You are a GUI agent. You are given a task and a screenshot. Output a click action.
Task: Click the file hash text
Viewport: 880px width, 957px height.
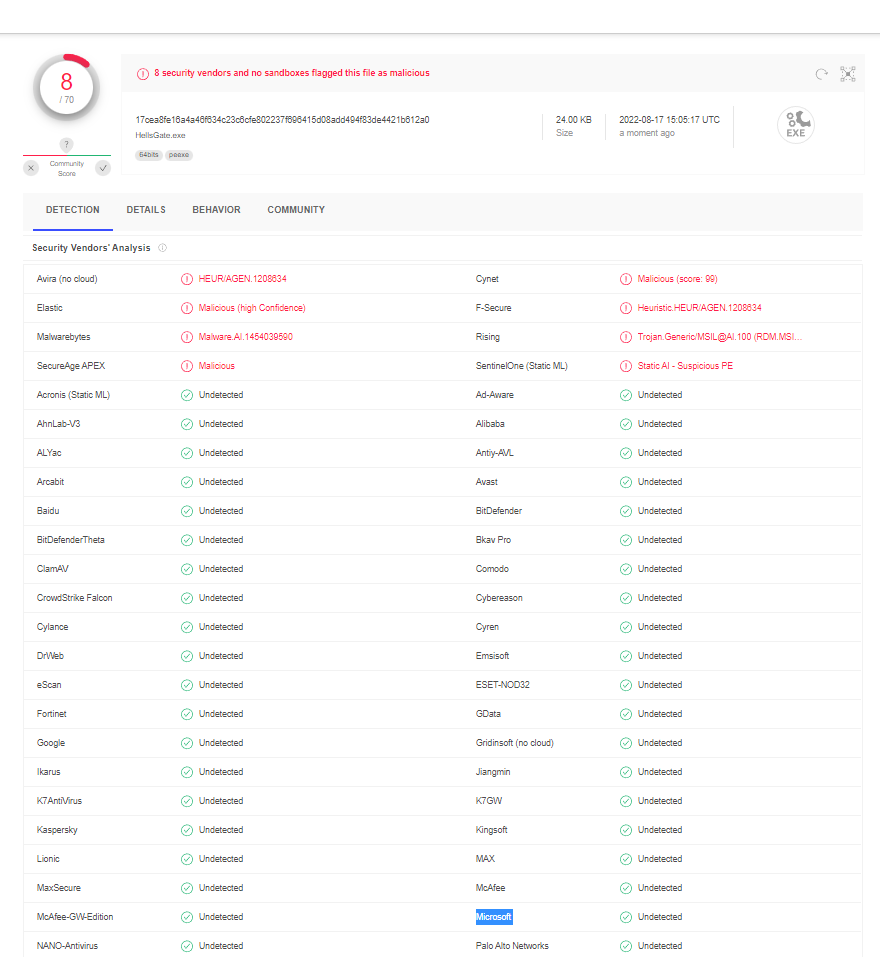283,120
